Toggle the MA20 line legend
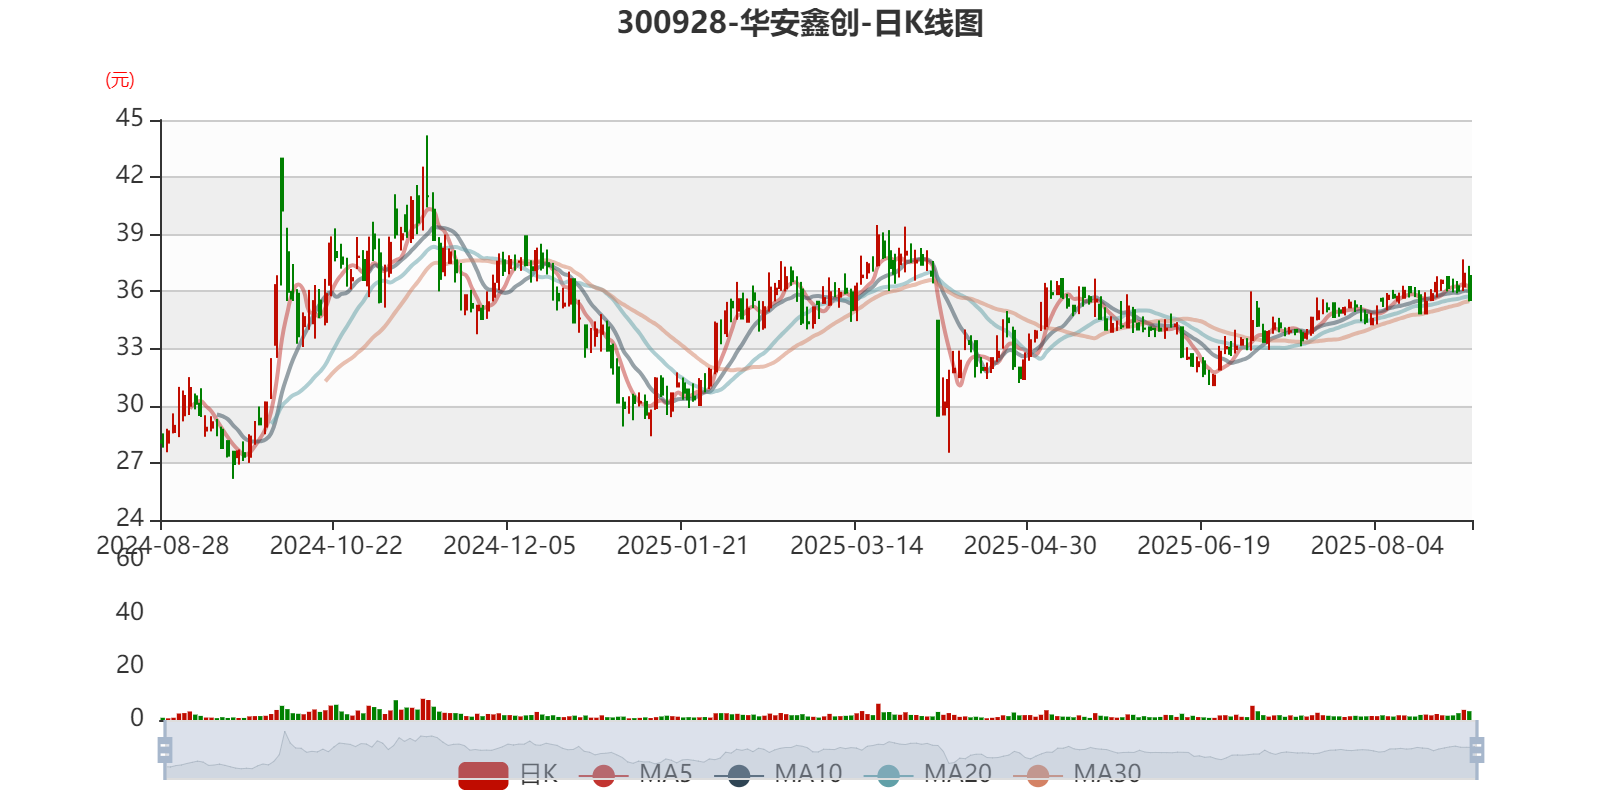This screenshot has width=1600, height=800. click(x=928, y=774)
